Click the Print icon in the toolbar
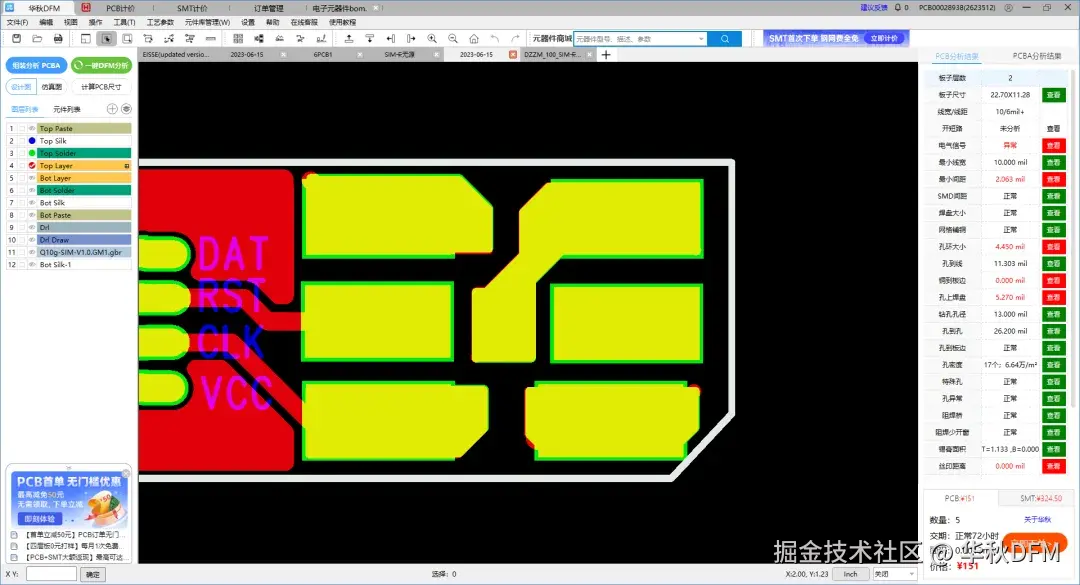The width and height of the screenshot is (1080, 585). [x=58, y=39]
